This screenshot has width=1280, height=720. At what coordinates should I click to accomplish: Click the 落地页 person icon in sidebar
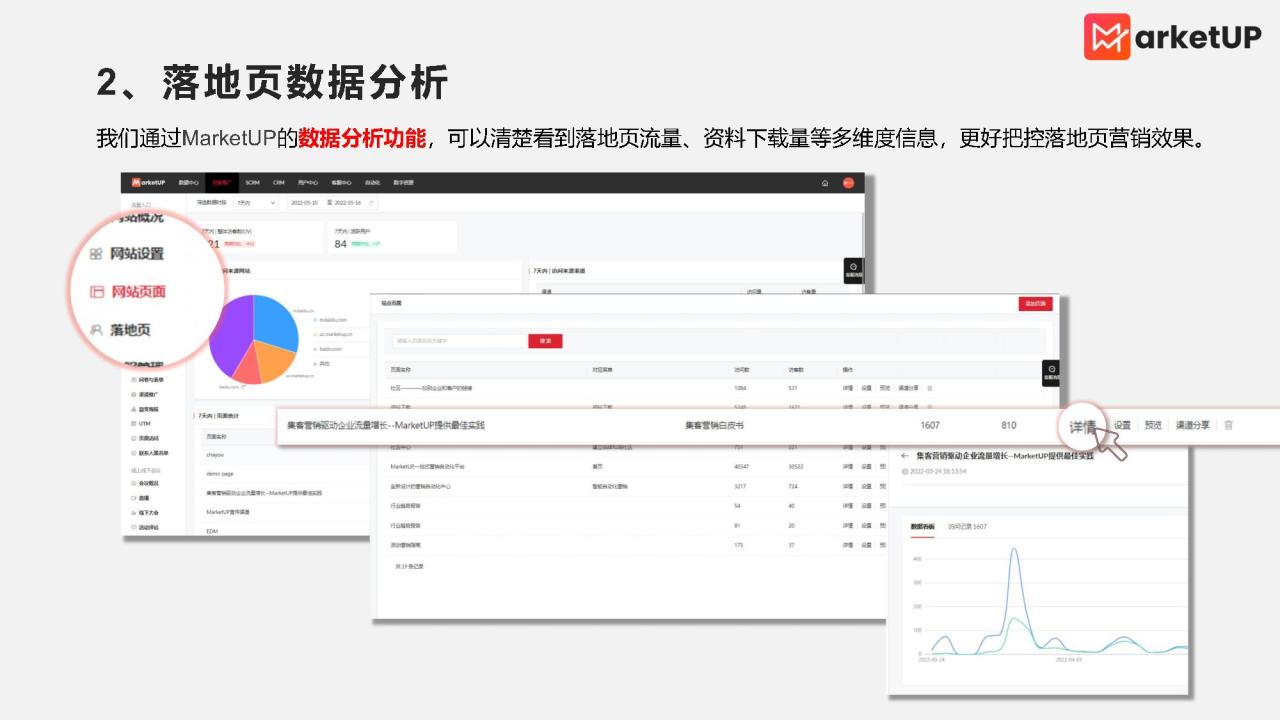tap(96, 329)
